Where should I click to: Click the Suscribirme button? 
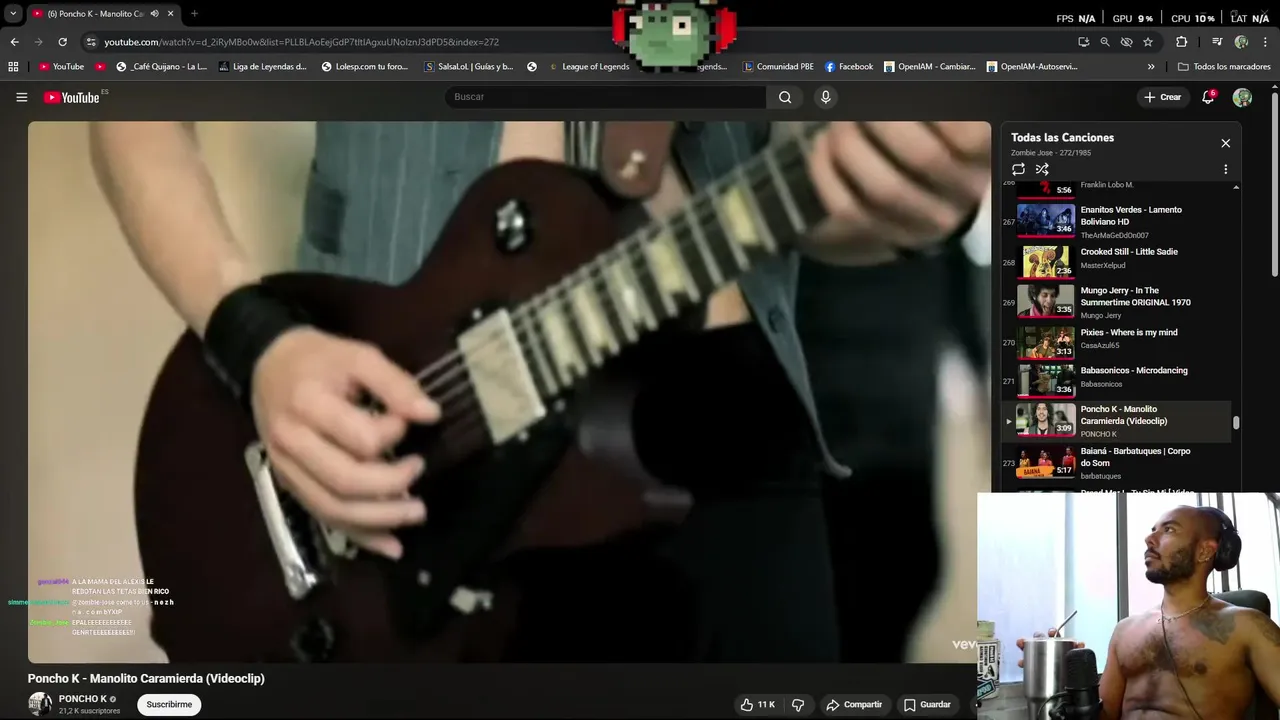pos(169,705)
